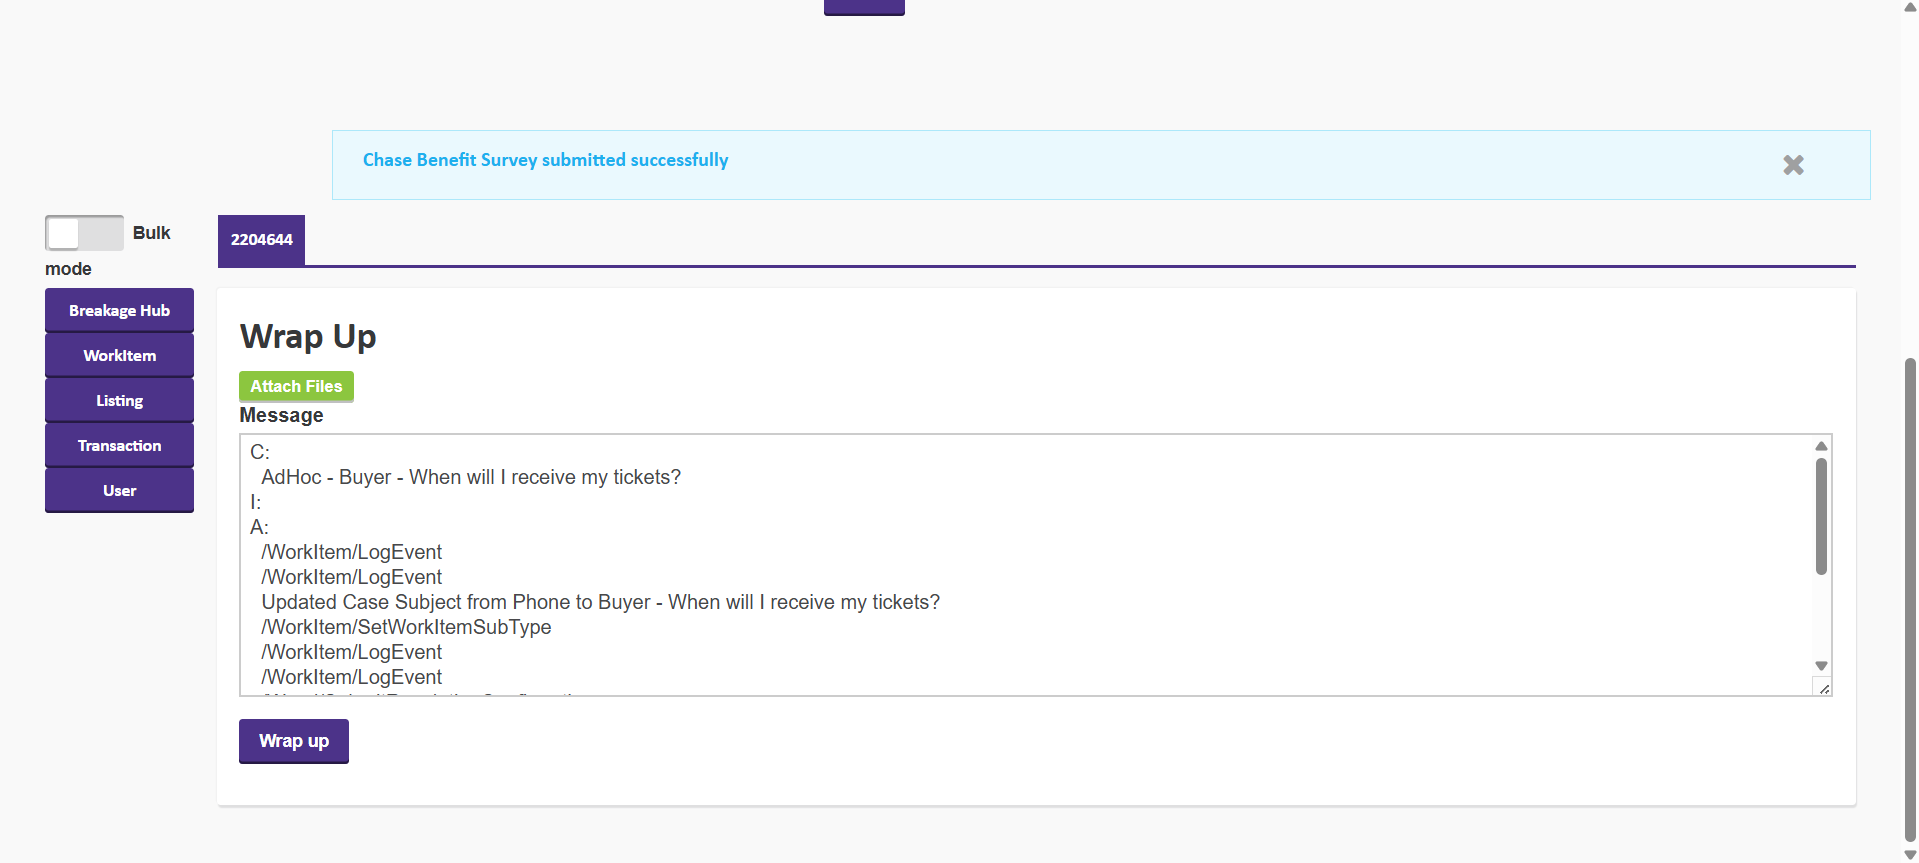
Task: Open the Breakage Hub section
Action: 119,311
